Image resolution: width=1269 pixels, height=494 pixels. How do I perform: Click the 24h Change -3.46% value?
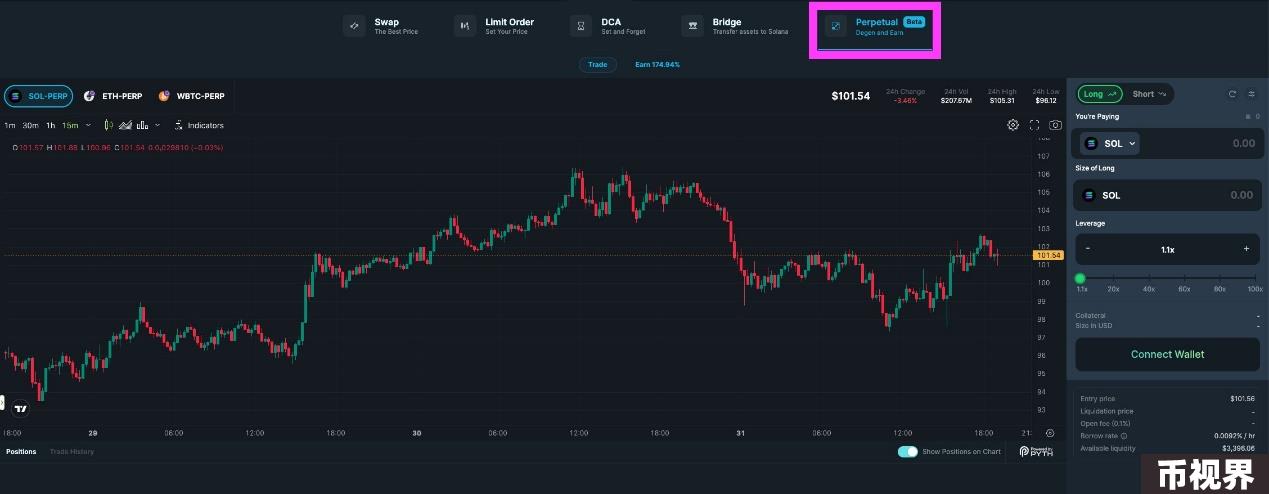(907, 101)
